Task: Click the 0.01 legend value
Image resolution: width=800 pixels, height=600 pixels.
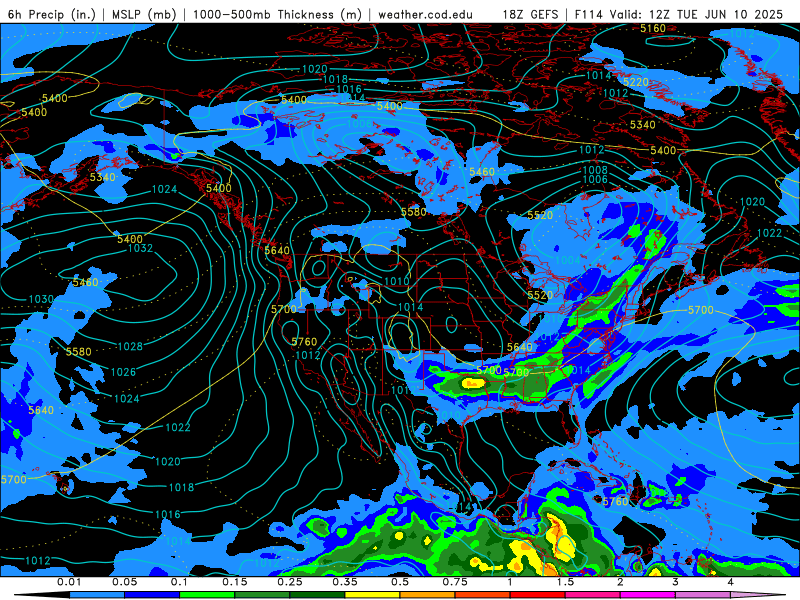Action: (x=69, y=582)
